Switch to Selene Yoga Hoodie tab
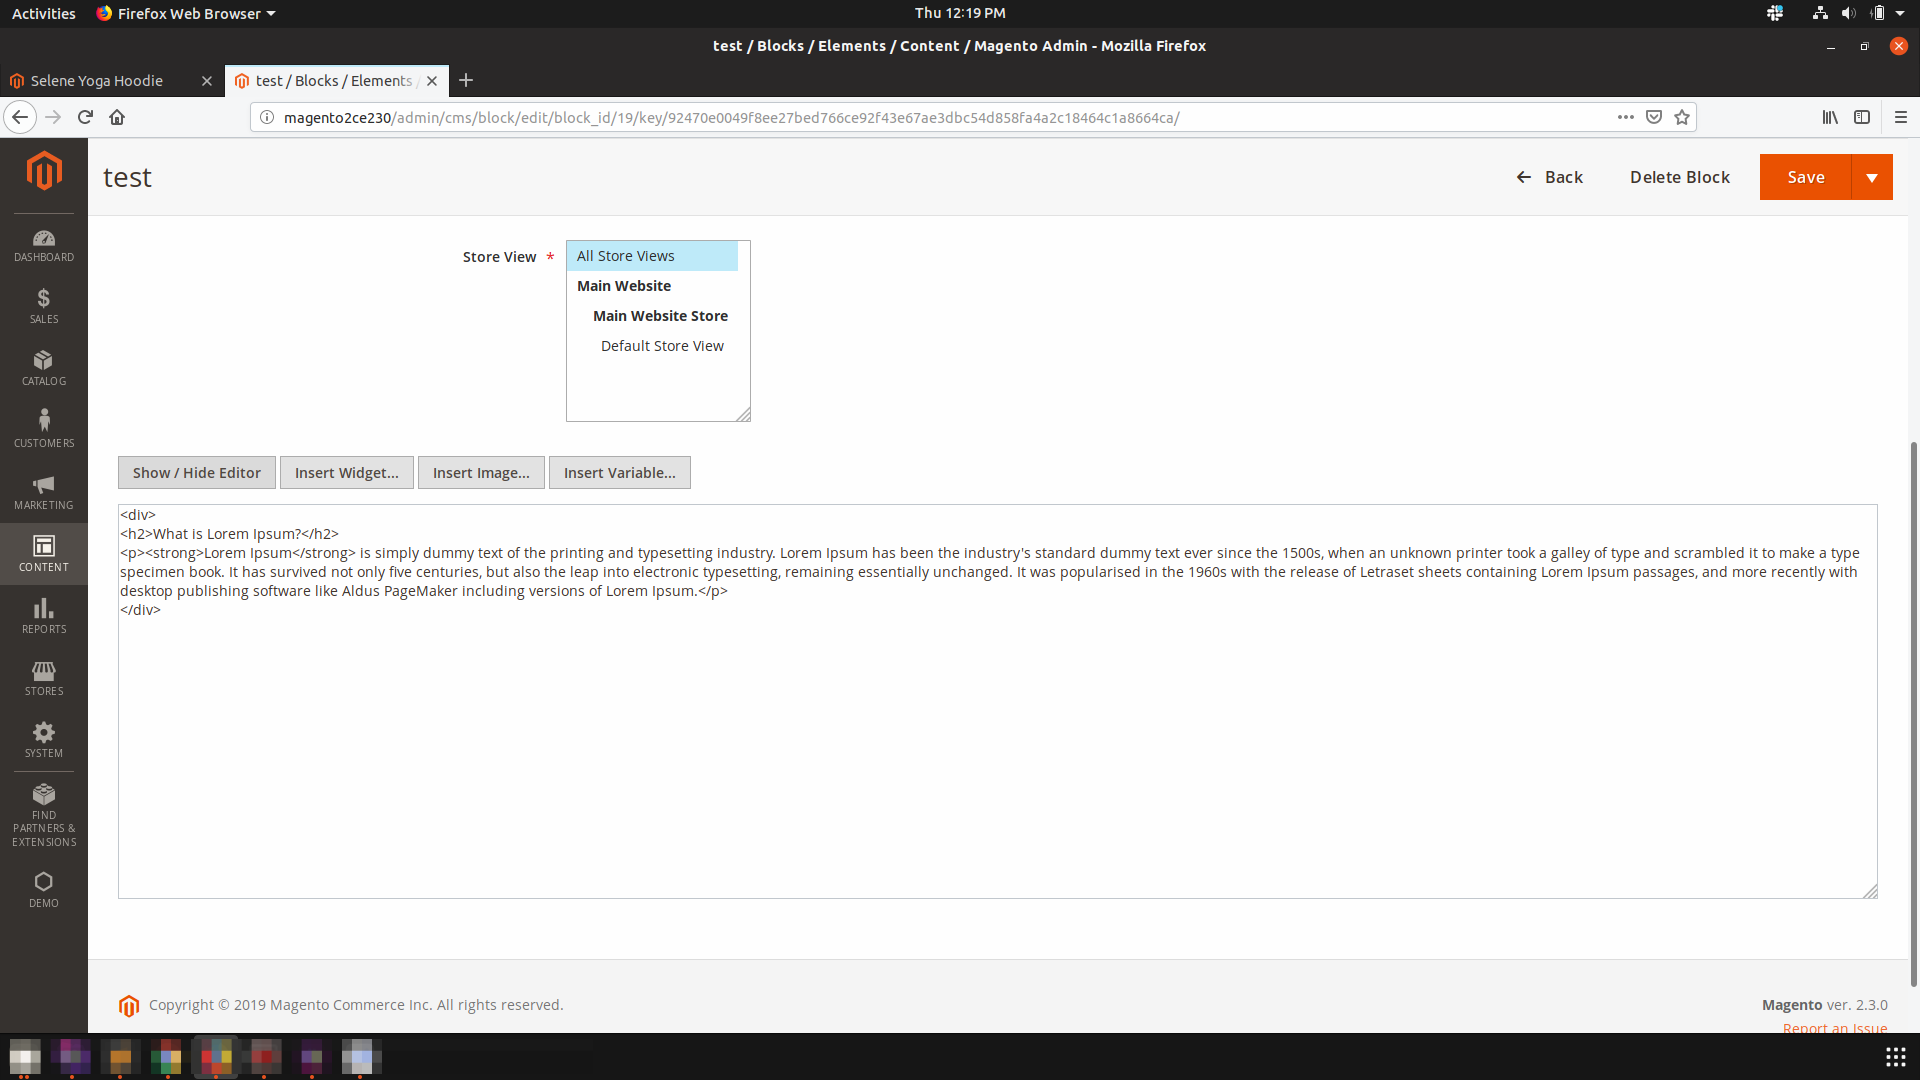Image resolution: width=1920 pixels, height=1080 pixels. point(97,81)
